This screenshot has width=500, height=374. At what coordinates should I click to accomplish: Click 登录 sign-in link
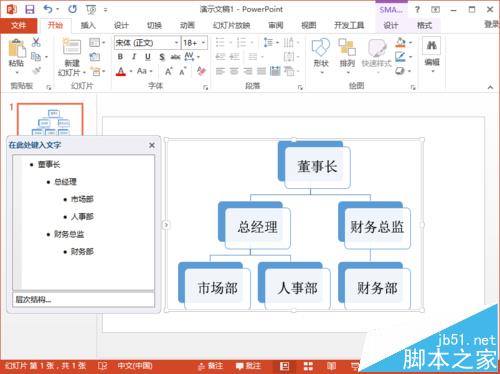click(x=492, y=24)
